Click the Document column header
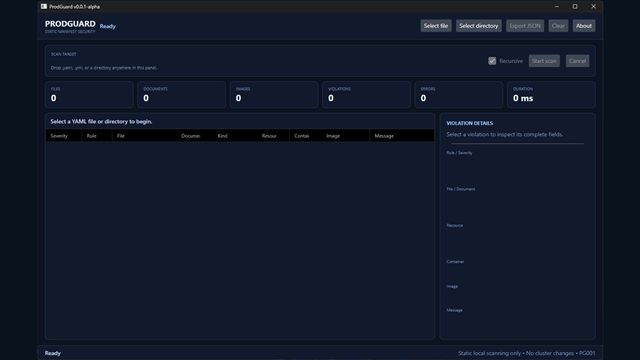 coord(194,136)
